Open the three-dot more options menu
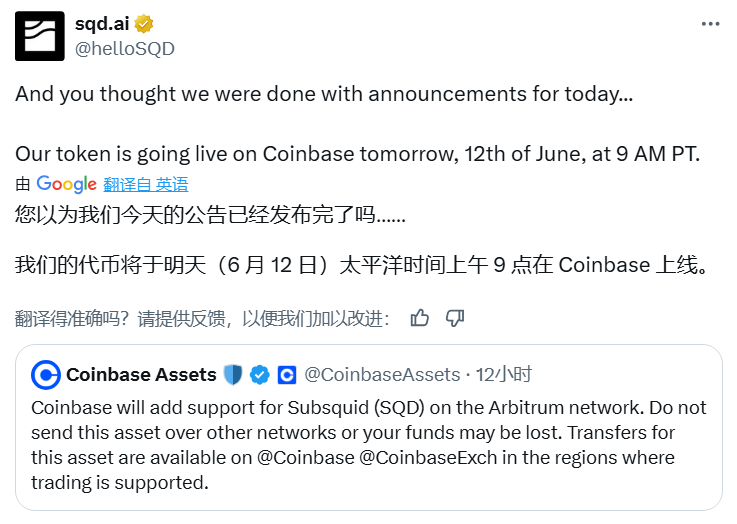This screenshot has width=737, height=524. pyautogui.click(x=710, y=24)
